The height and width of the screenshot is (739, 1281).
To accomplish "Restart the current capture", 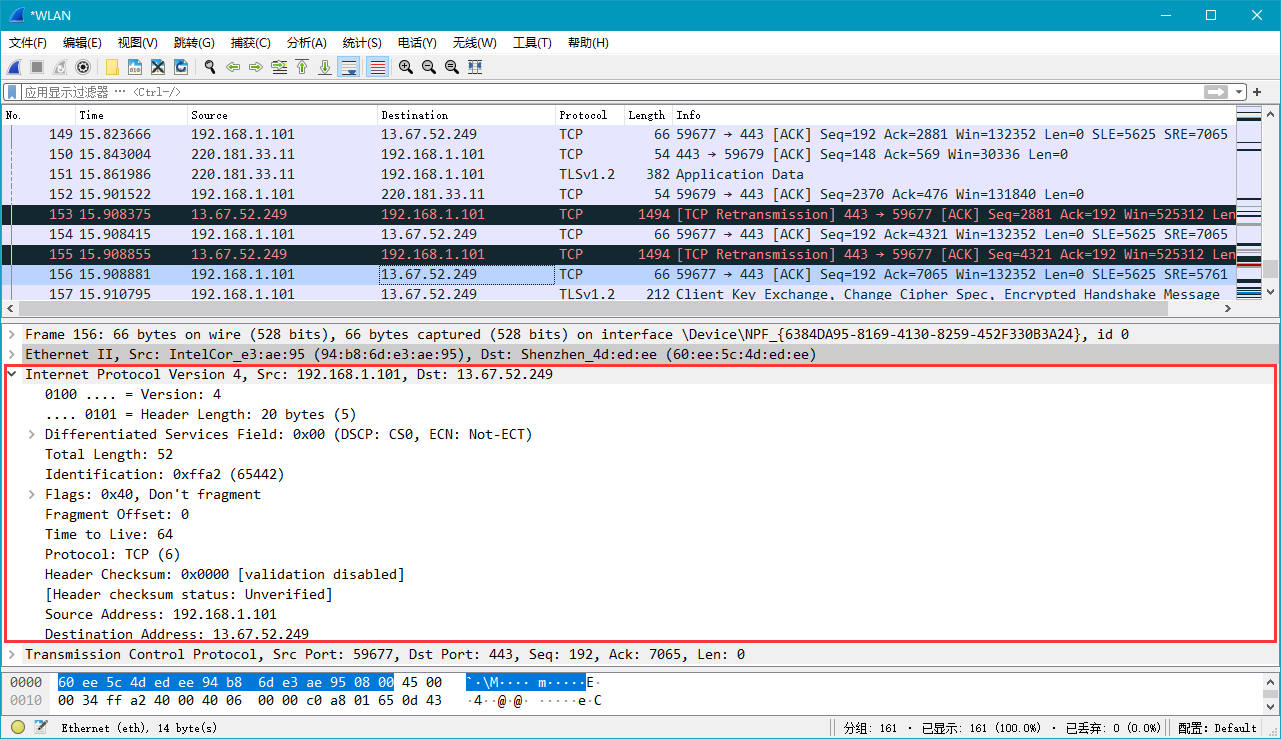I will point(60,67).
